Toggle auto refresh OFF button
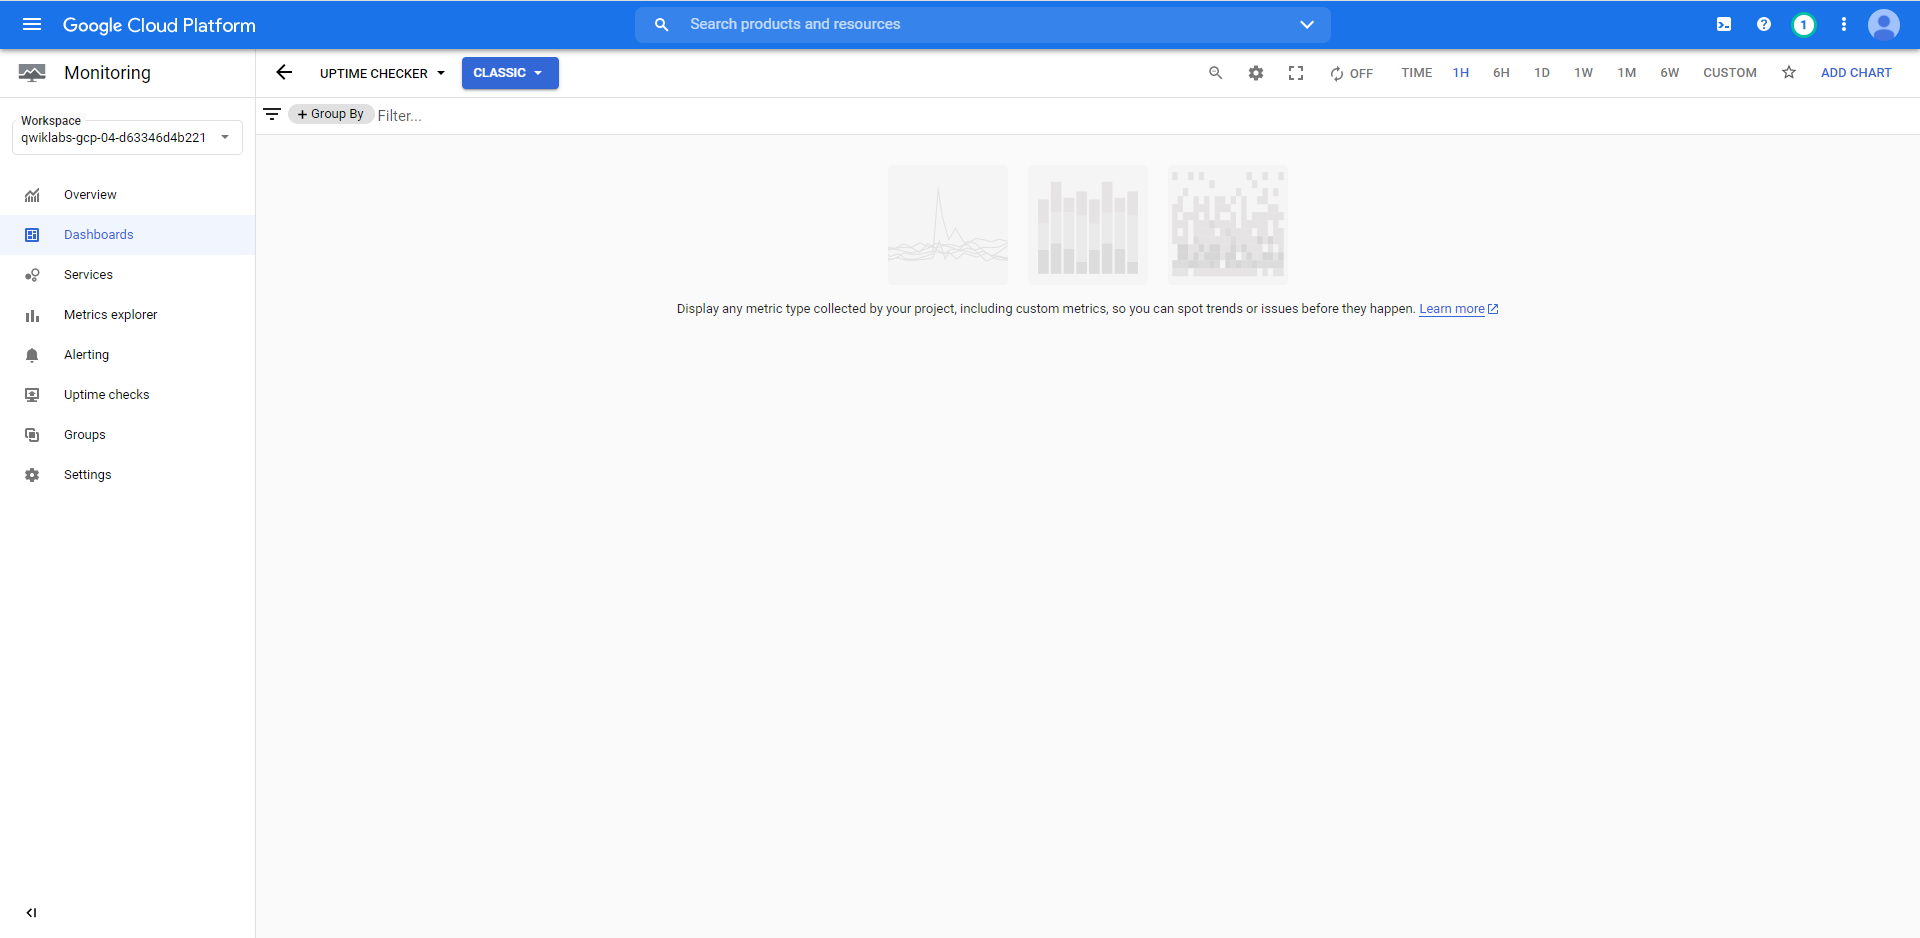The width and height of the screenshot is (1920, 938). 1351,73
